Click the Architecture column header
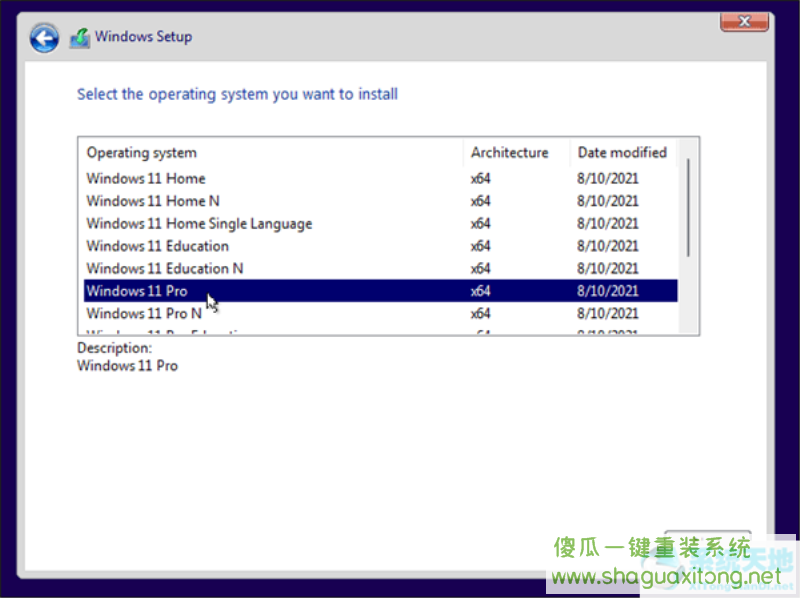Viewport: 800px width, 598px height. click(517, 153)
